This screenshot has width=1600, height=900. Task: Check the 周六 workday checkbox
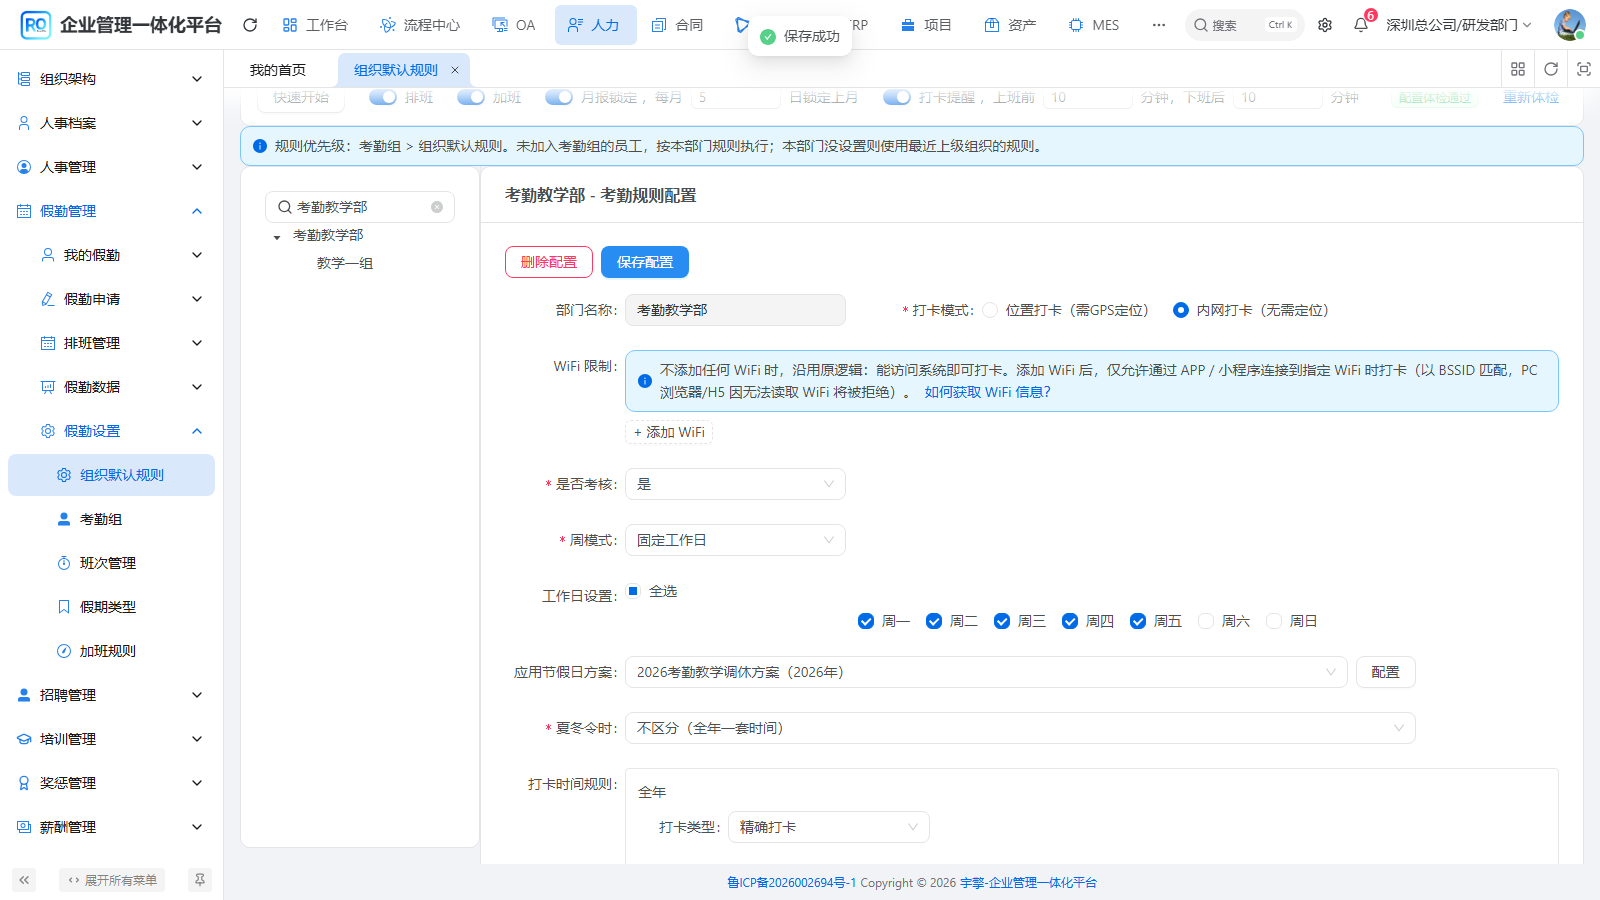click(1206, 621)
